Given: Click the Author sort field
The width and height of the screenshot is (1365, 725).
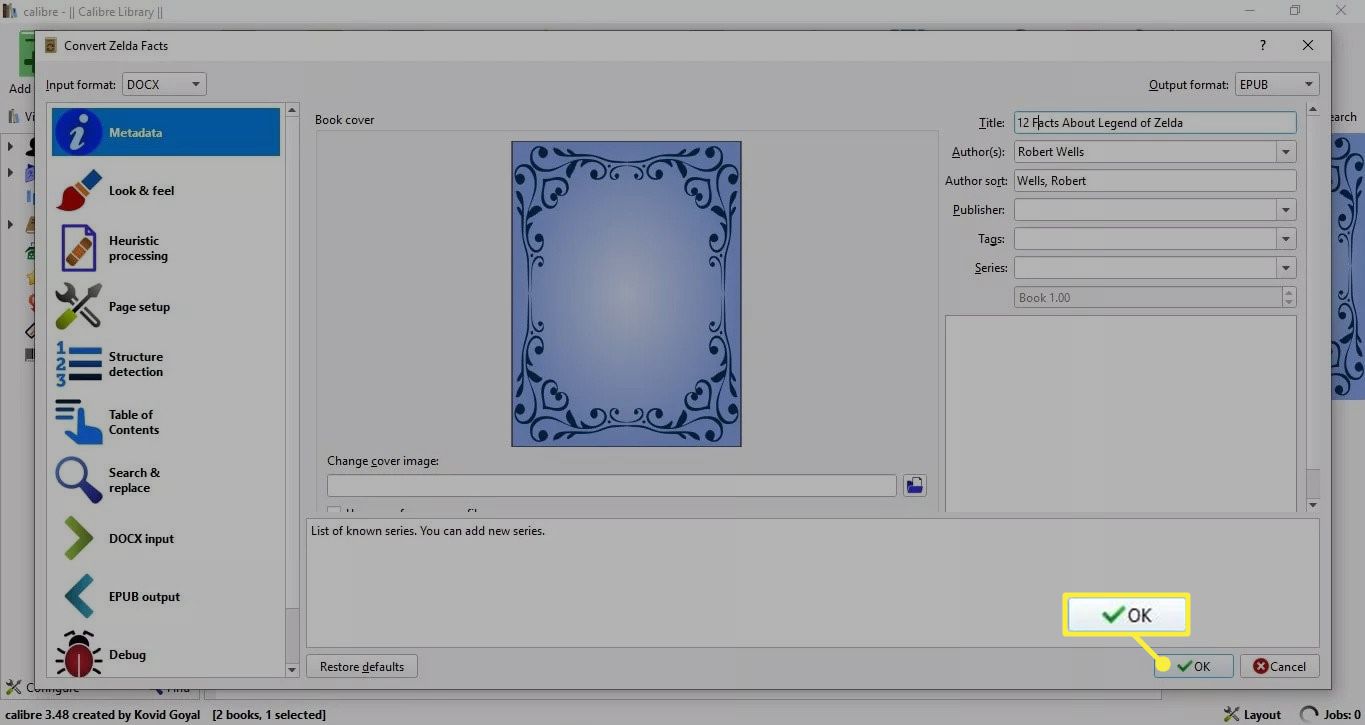Looking at the screenshot, I should [1155, 181].
